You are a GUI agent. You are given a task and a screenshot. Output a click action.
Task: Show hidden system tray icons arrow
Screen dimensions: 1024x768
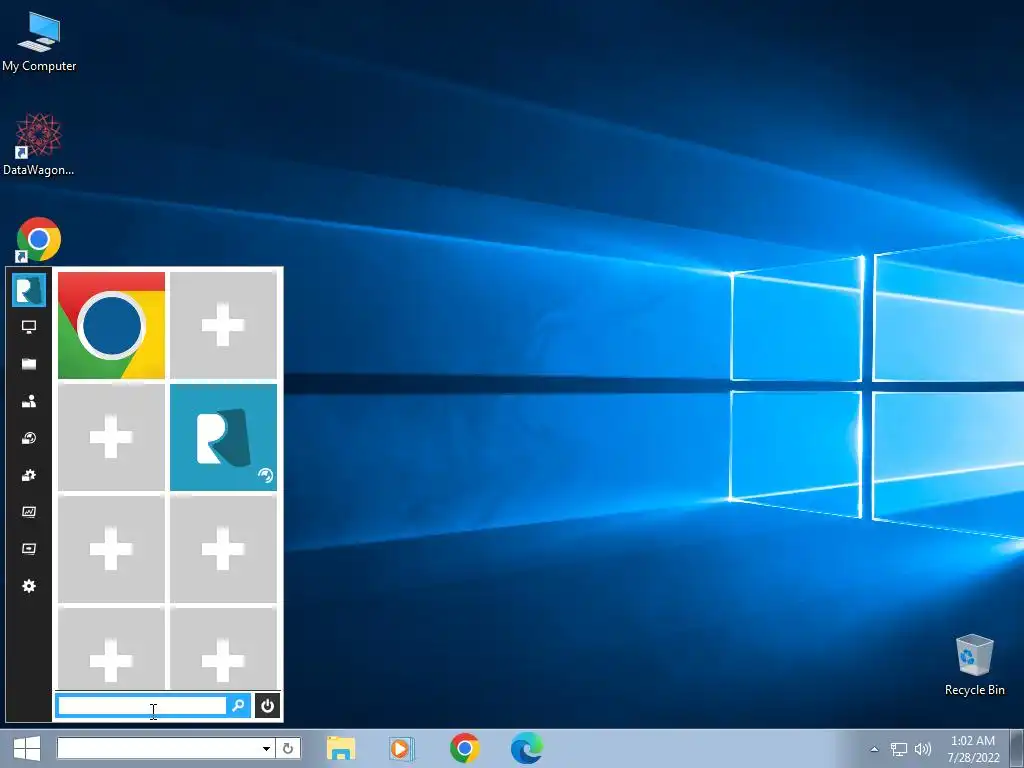874,749
